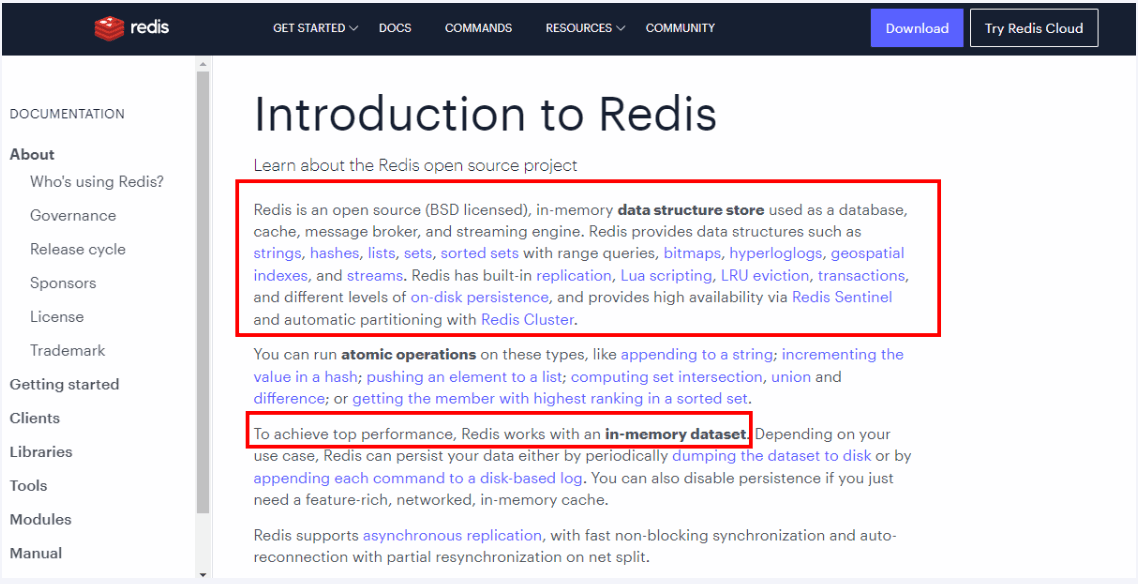Screen dimensions: 1138x584
Task: Open the asynchronous replication link
Action: tap(452, 536)
